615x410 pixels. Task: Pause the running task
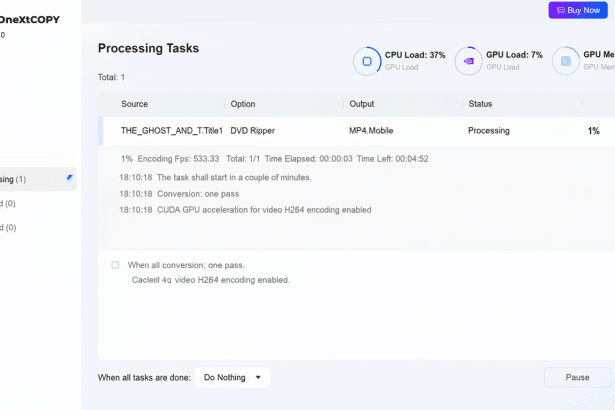(x=577, y=377)
